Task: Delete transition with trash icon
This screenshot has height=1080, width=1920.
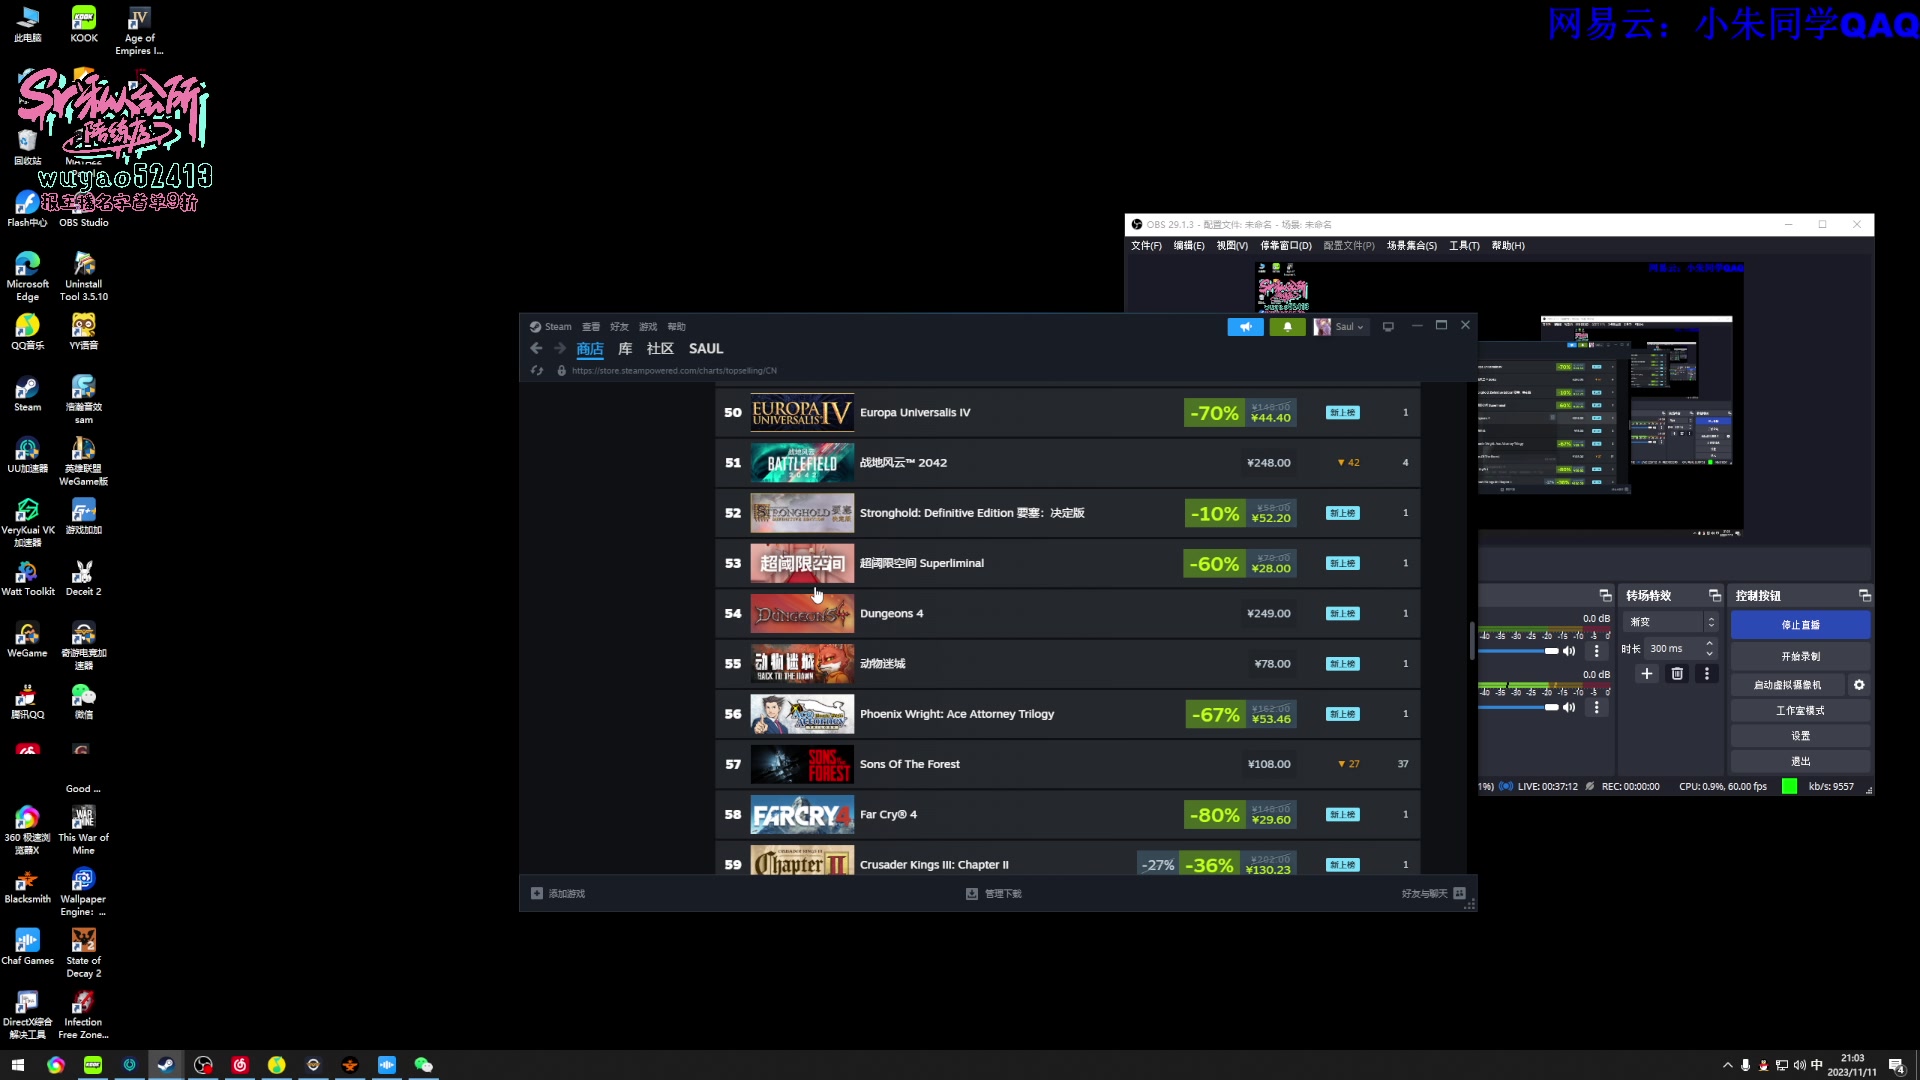Action: [1677, 674]
